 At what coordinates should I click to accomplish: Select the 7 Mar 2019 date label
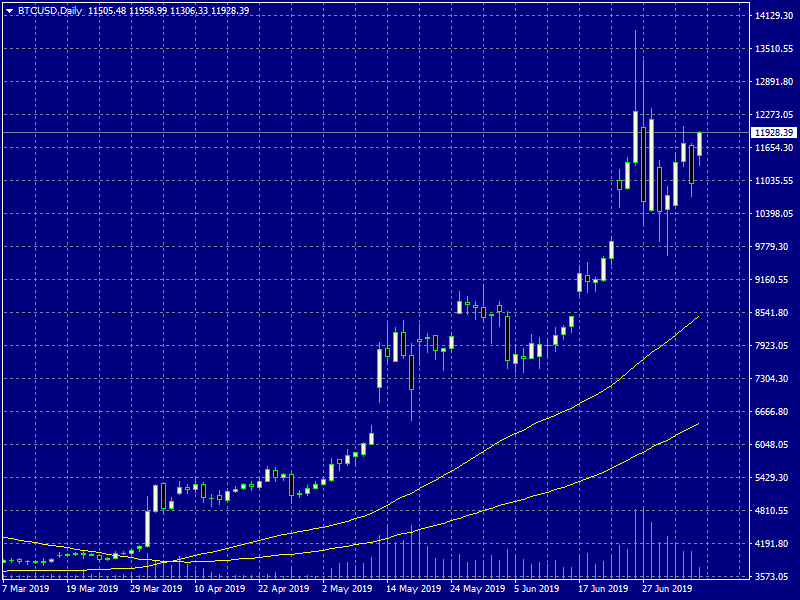27,589
